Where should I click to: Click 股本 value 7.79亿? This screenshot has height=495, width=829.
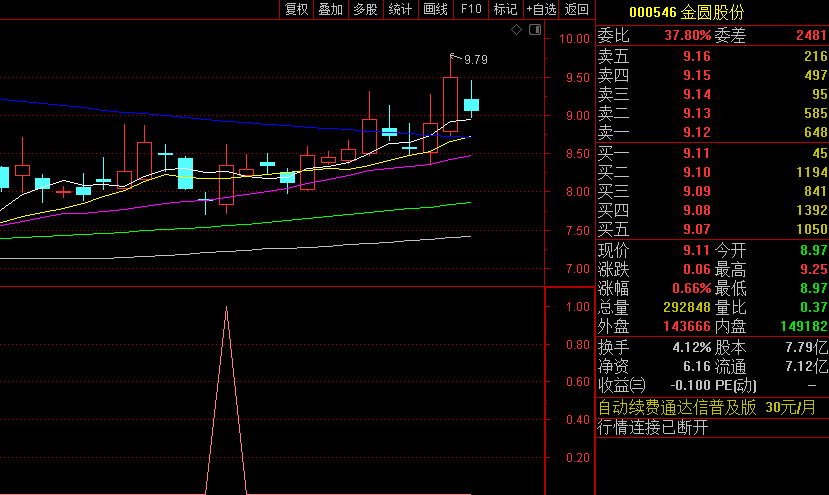(806, 347)
